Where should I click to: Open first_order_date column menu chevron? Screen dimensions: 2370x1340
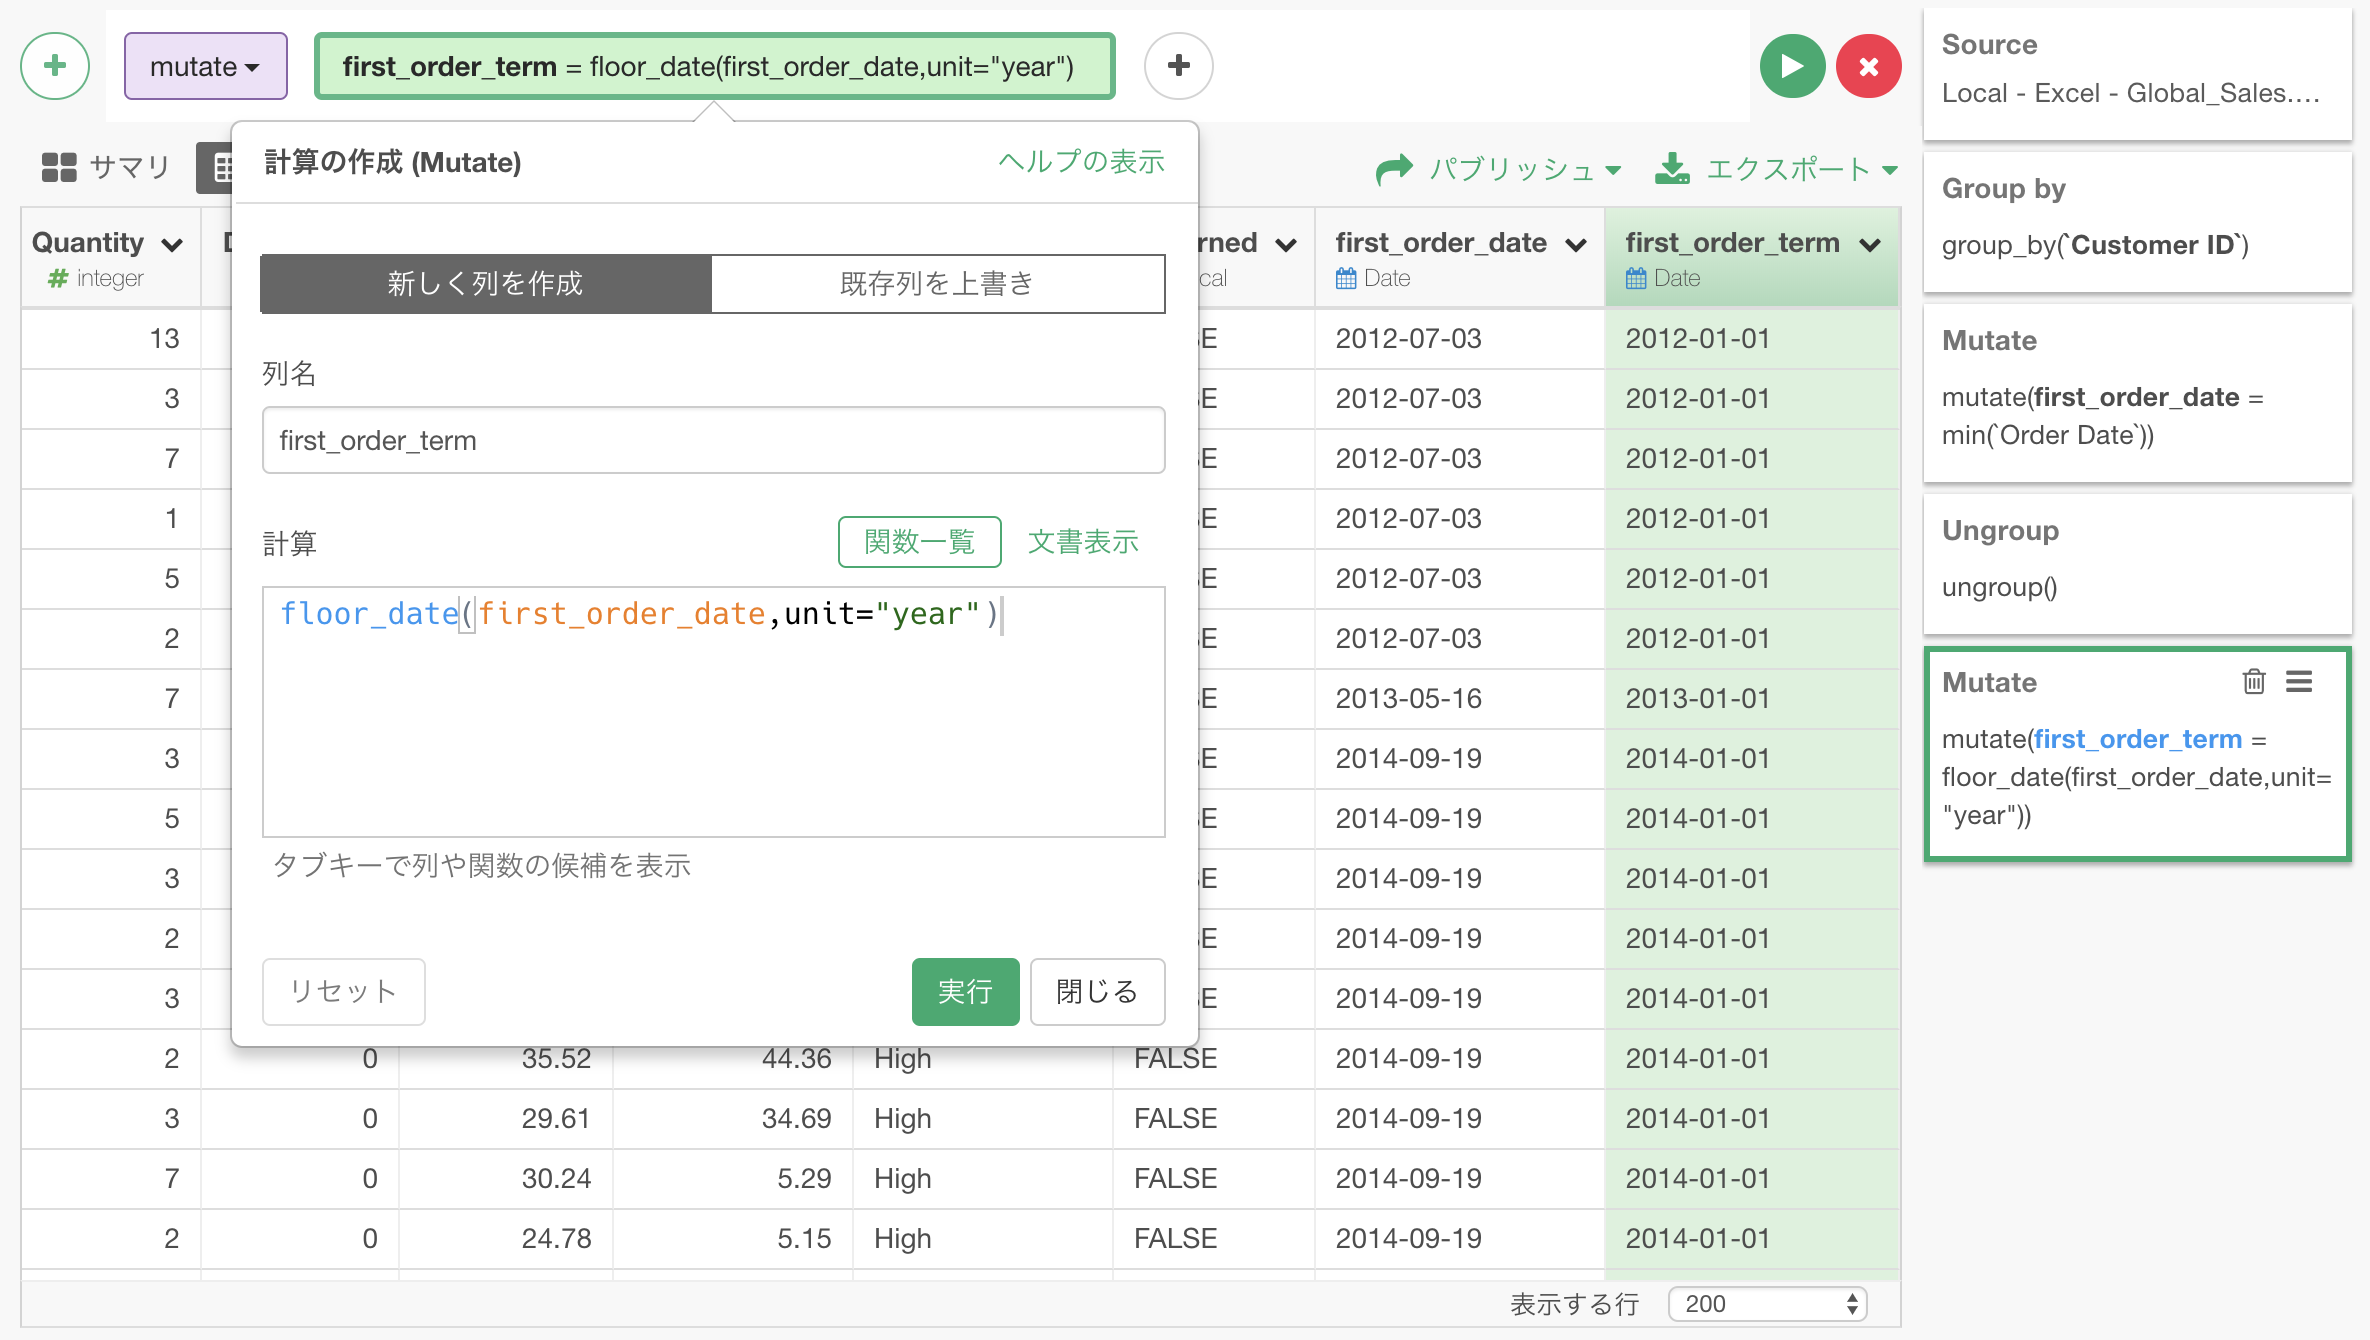tap(1576, 244)
